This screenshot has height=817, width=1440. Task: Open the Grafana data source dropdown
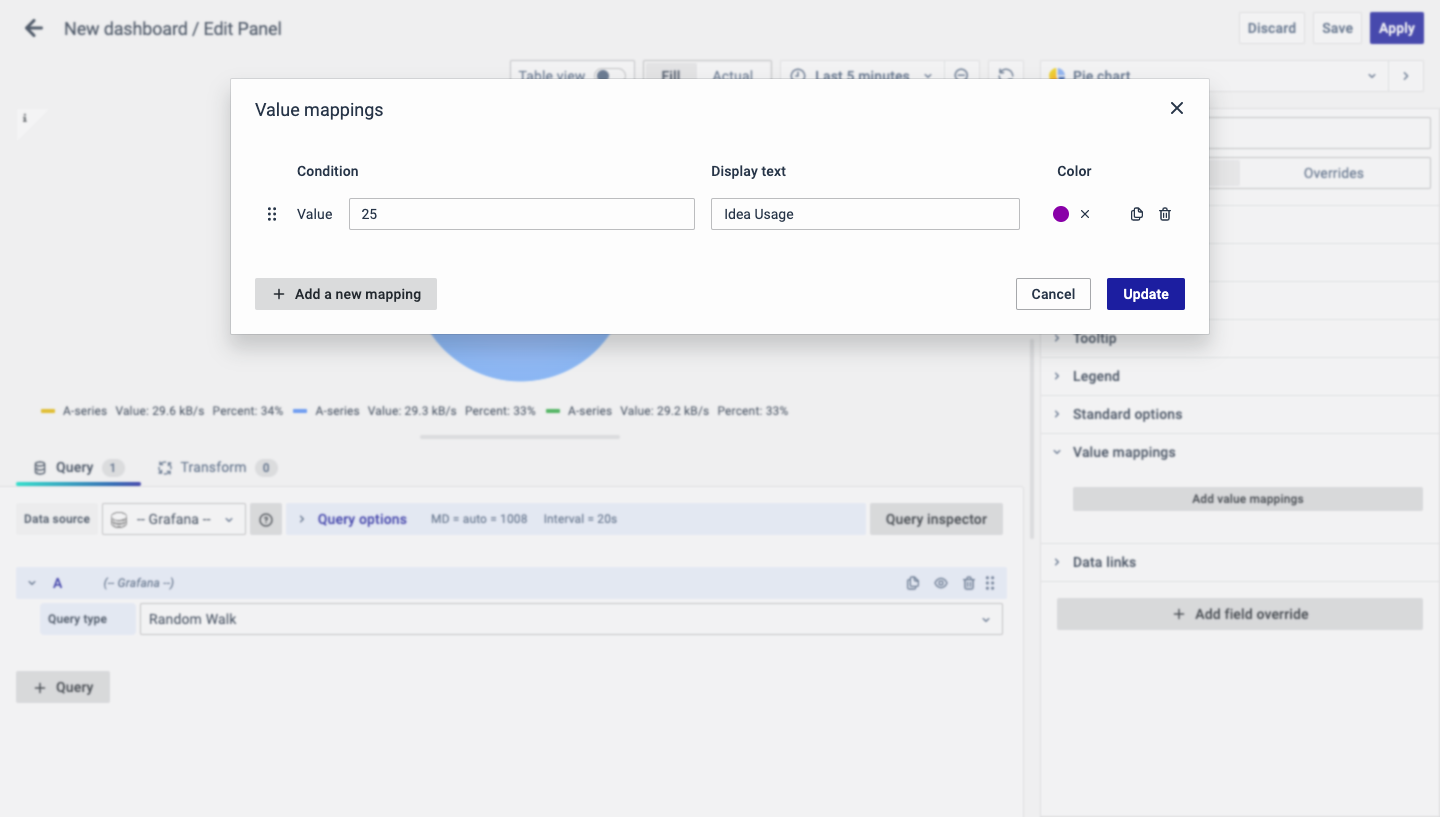(x=174, y=520)
